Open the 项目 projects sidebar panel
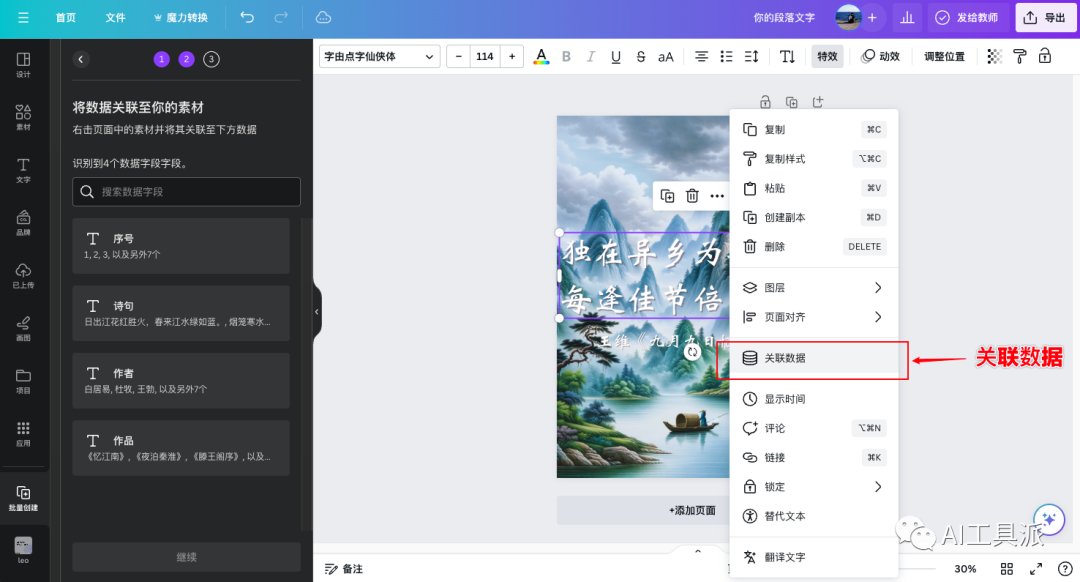 pos(23,381)
